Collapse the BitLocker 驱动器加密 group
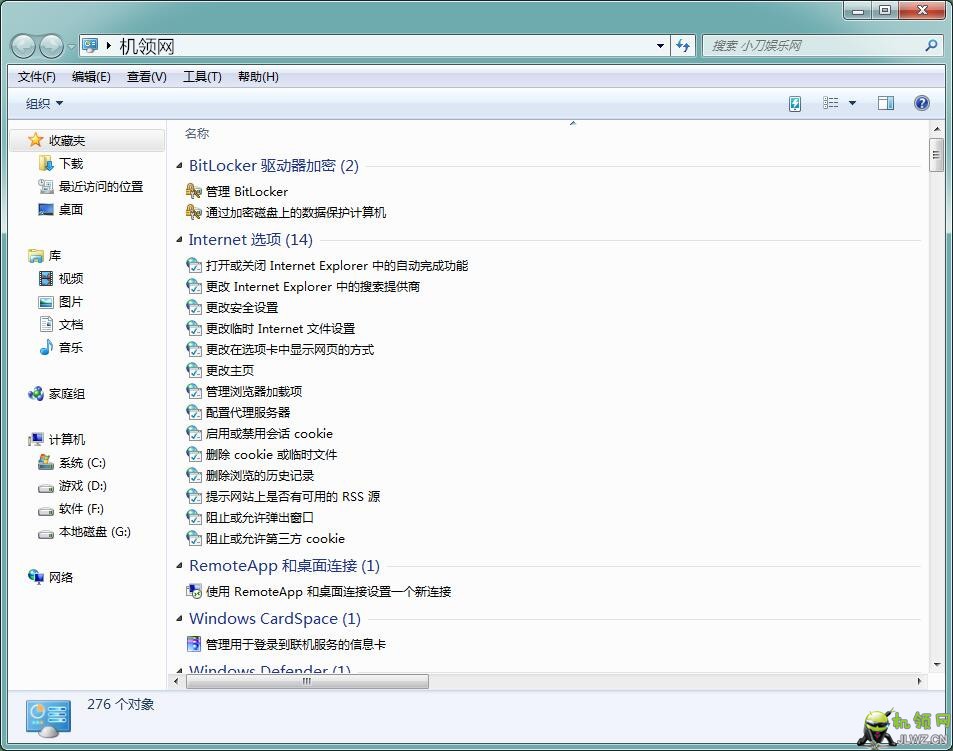This screenshot has height=751, width=953. point(179,165)
